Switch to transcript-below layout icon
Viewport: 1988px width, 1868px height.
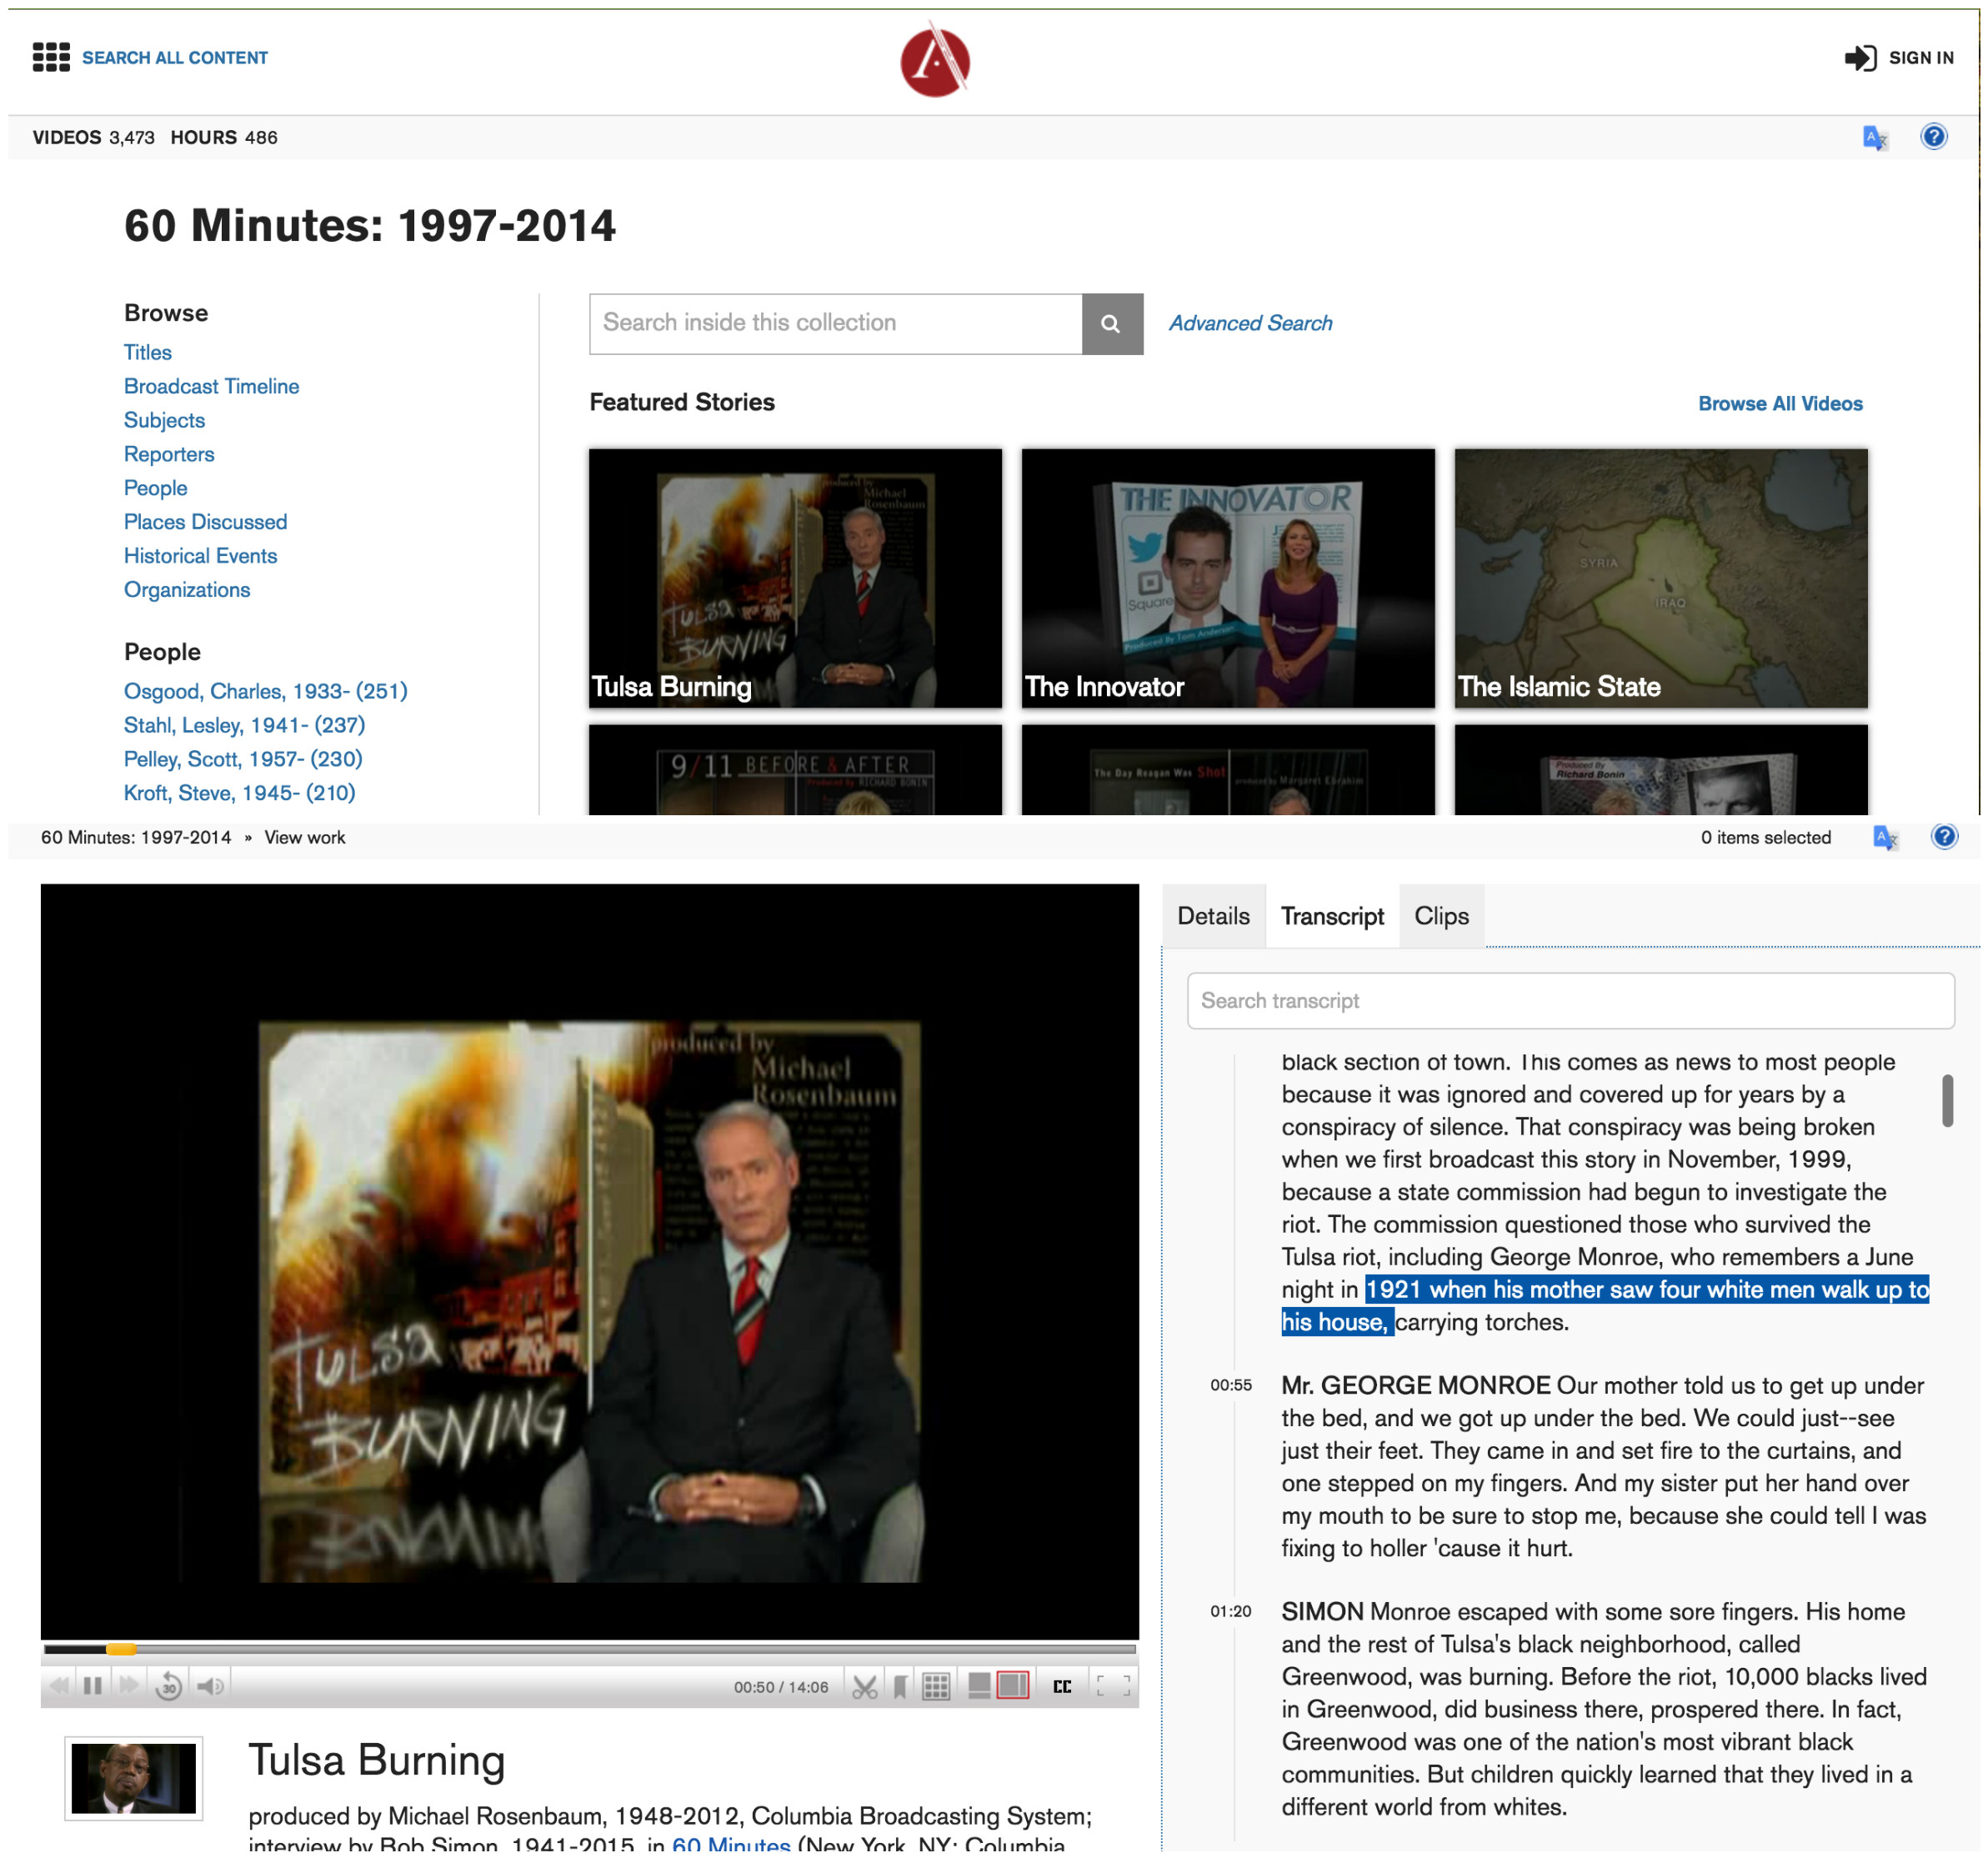coord(979,1687)
